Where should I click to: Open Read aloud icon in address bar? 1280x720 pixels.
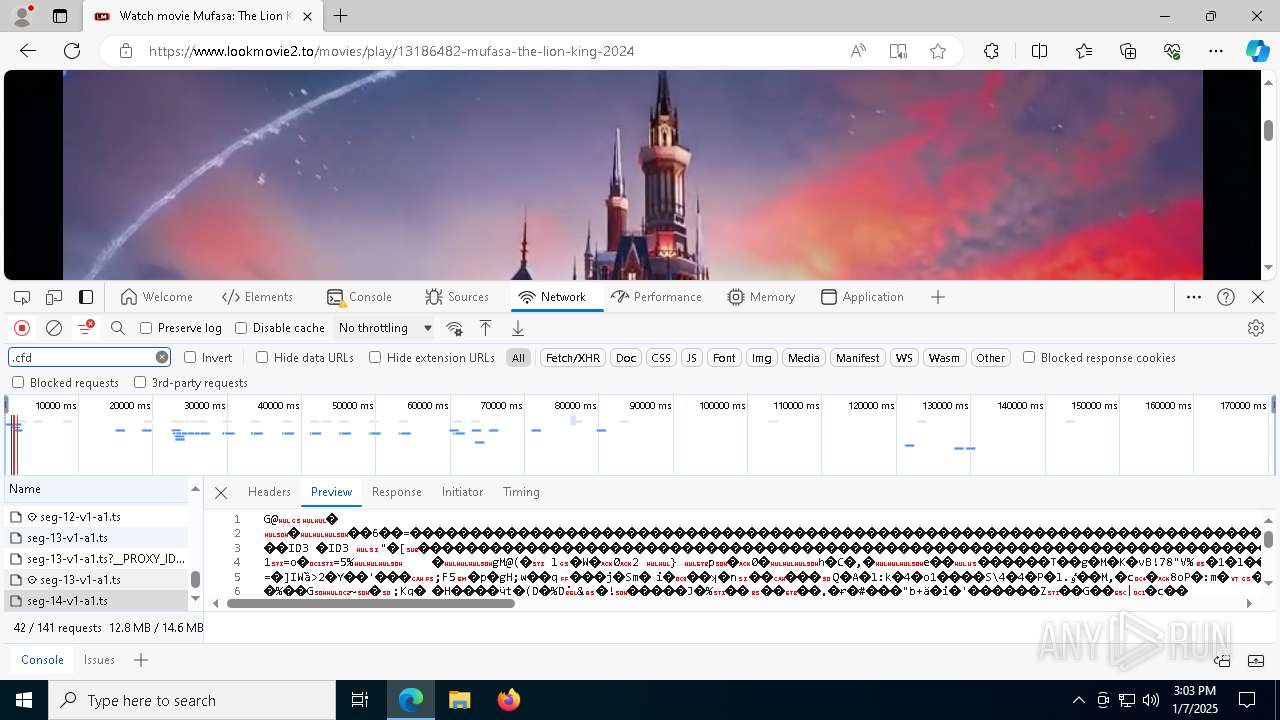(858, 51)
